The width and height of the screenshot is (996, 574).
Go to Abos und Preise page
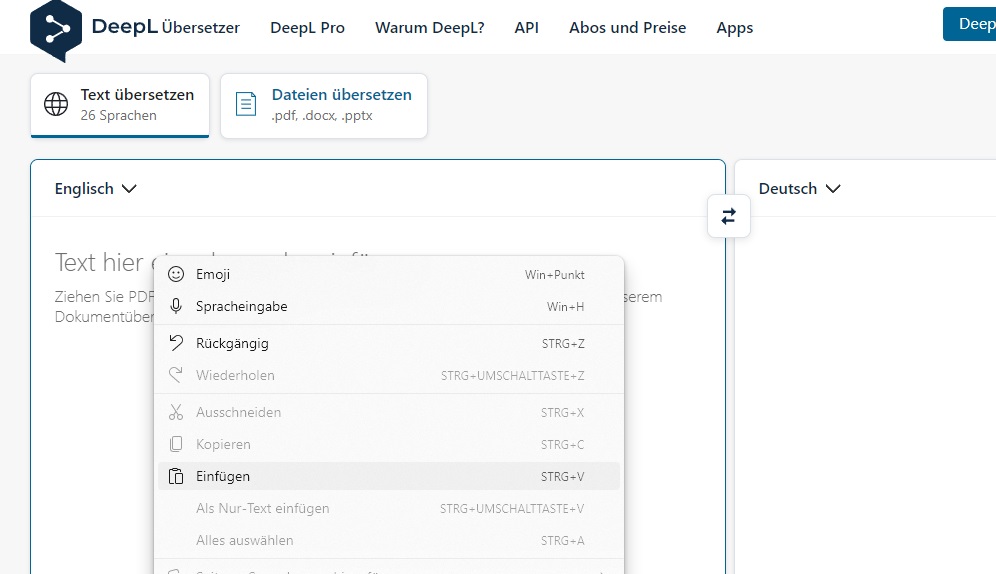coord(627,27)
